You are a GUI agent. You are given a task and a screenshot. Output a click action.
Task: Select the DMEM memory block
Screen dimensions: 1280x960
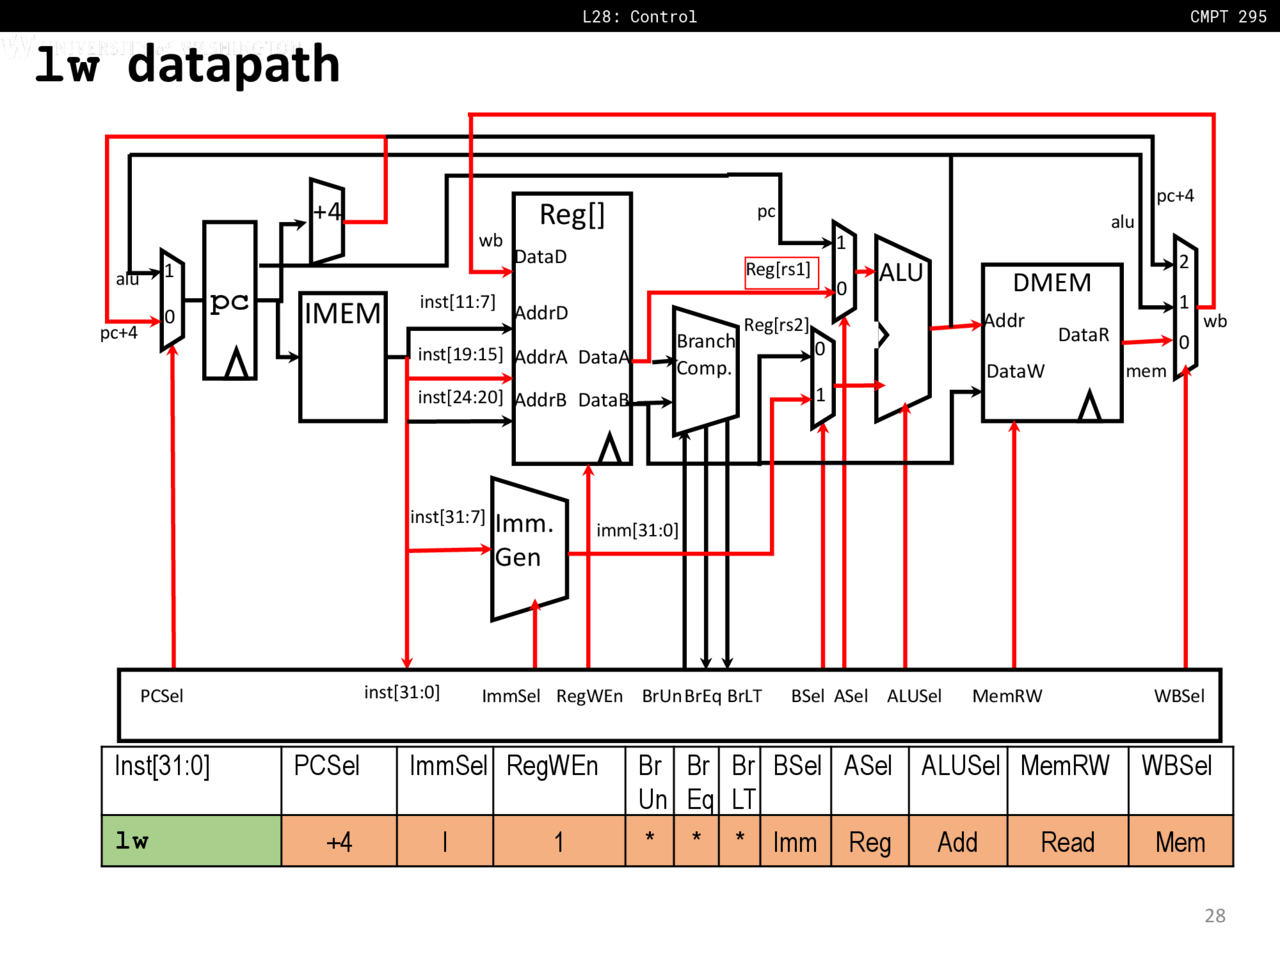click(1051, 342)
